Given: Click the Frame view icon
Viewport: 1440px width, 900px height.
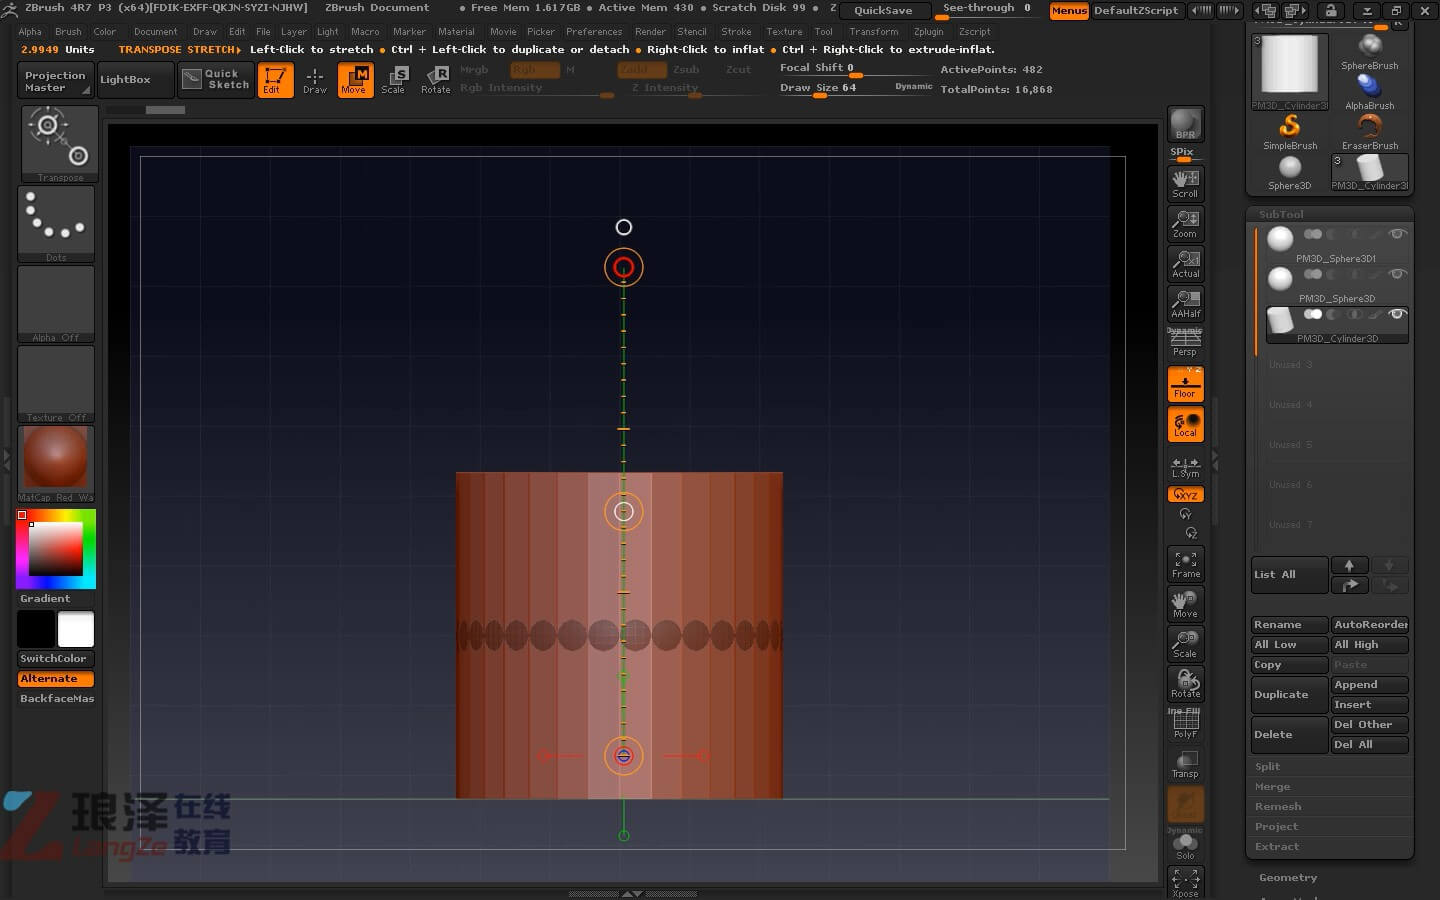Looking at the screenshot, I should pos(1185,564).
